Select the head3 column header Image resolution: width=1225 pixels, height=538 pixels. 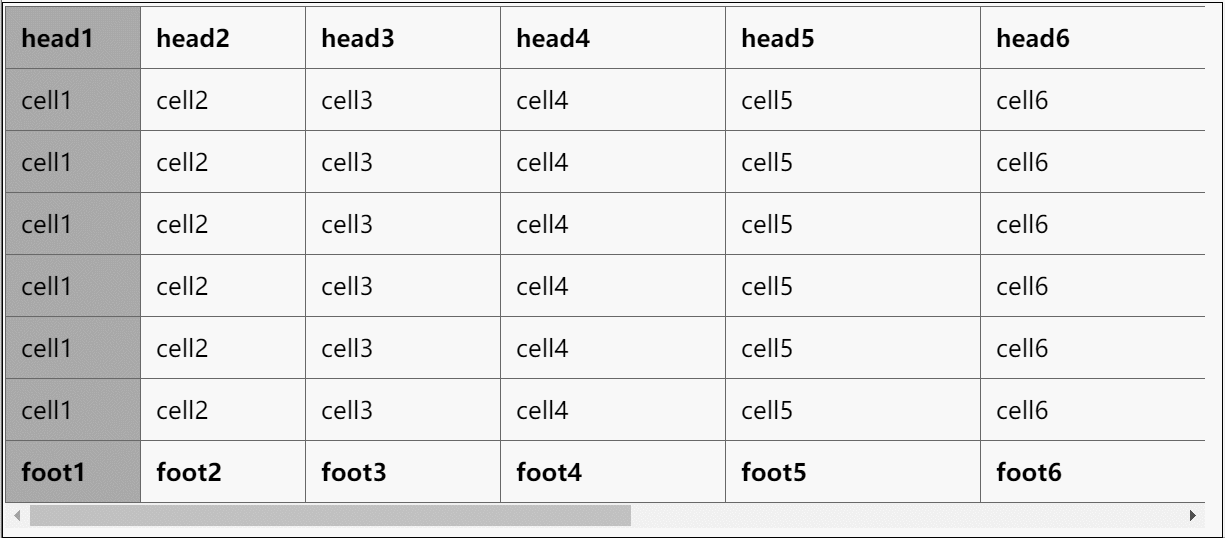[x=402, y=38]
